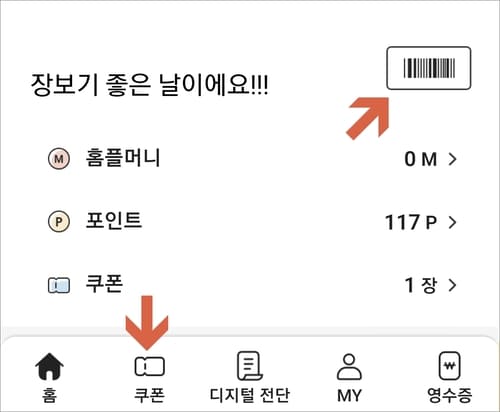Switch to the 쿠폰 tab label

coord(149,395)
